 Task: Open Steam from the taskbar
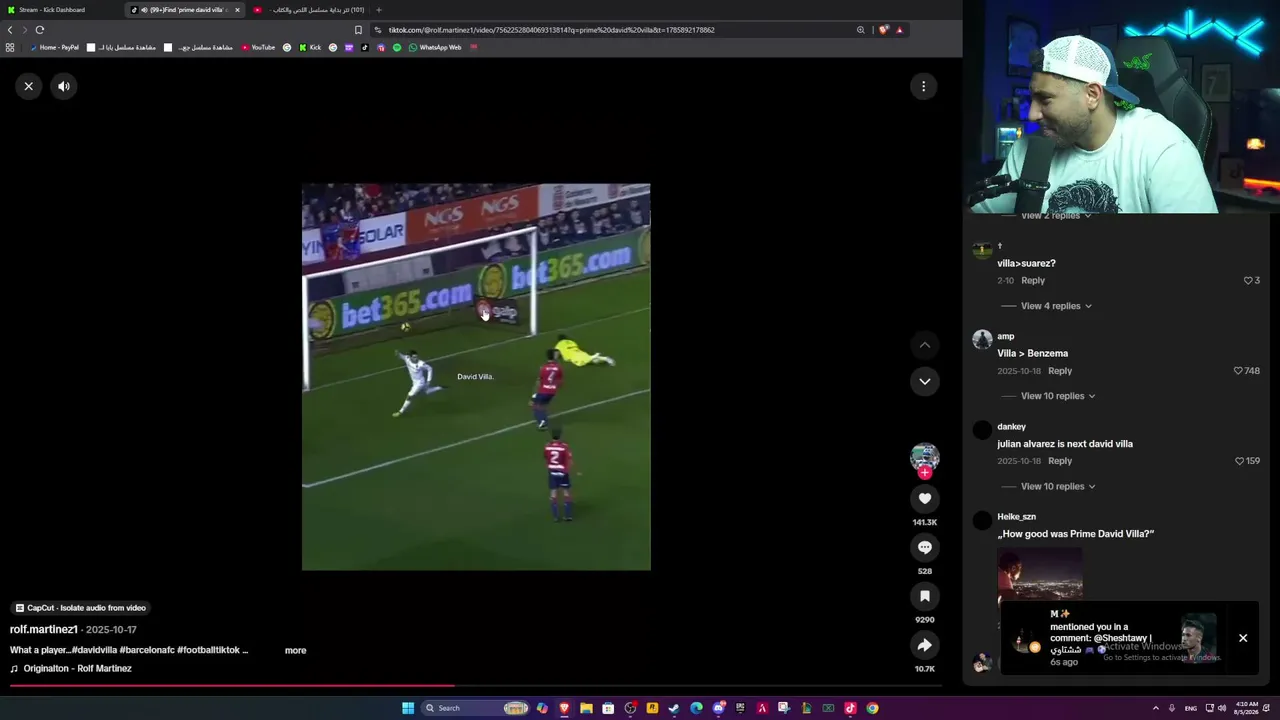tap(674, 708)
